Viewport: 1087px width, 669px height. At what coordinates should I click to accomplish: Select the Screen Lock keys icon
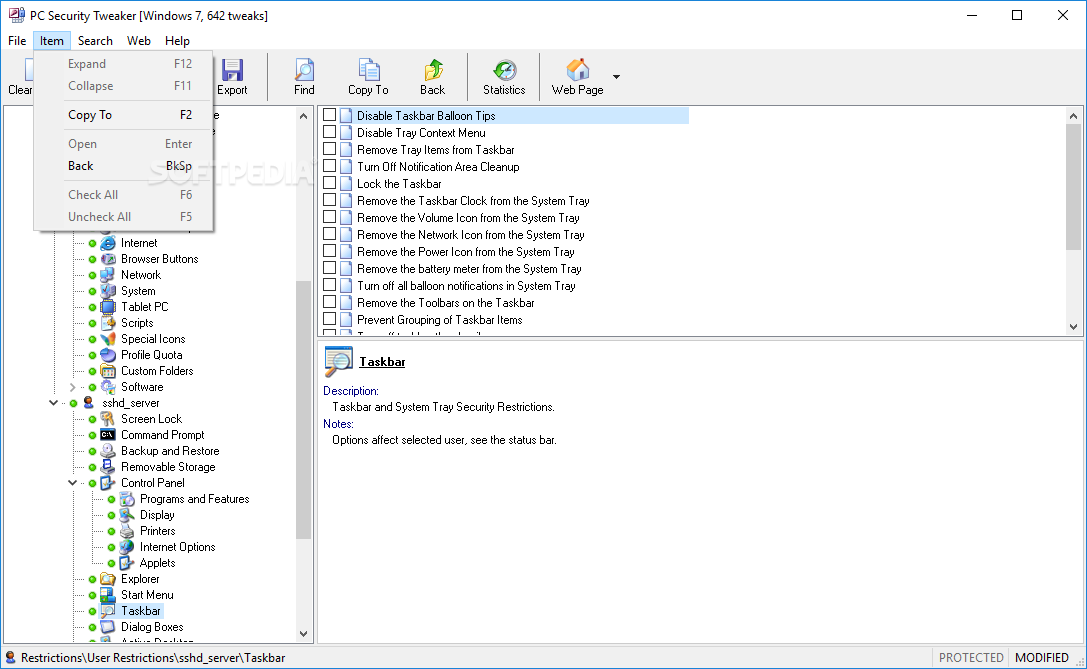[108, 419]
